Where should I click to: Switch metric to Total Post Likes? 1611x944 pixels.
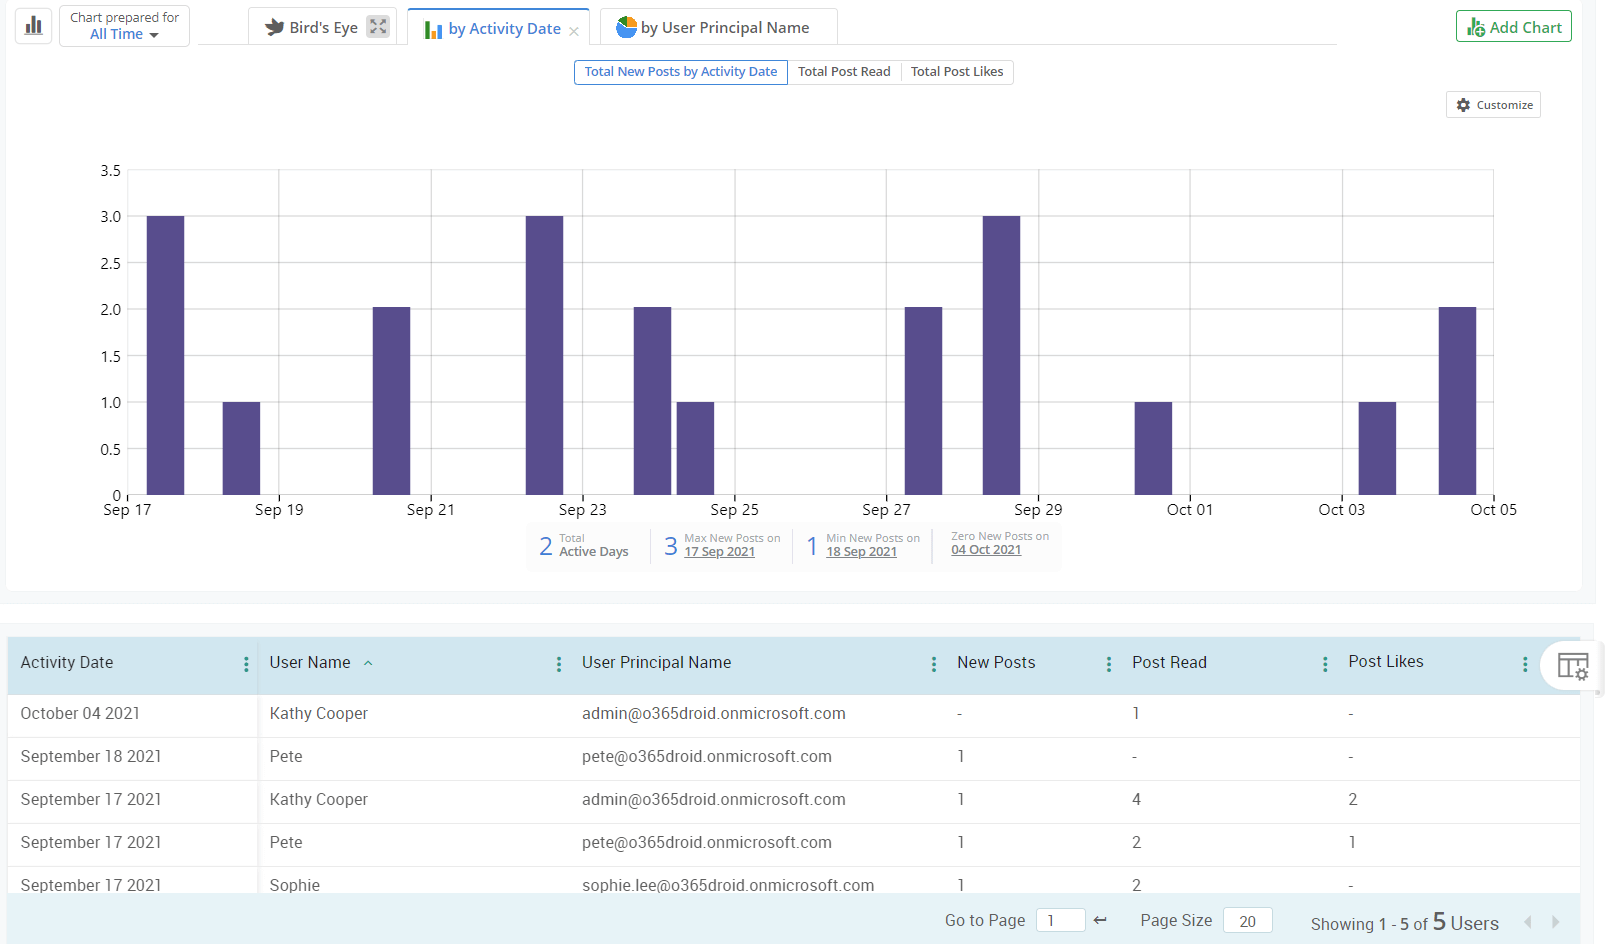(957, 71)
